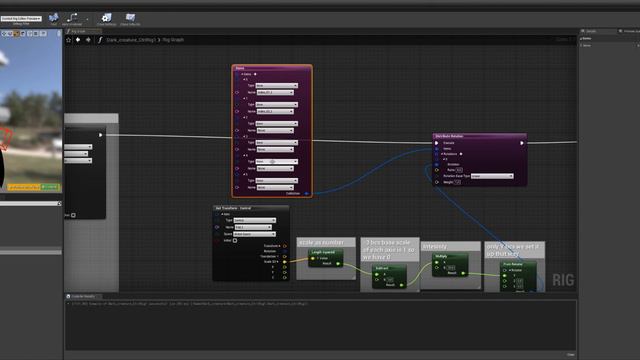
Task: Select the 'scale as number' comment box header
Action: 326,242
